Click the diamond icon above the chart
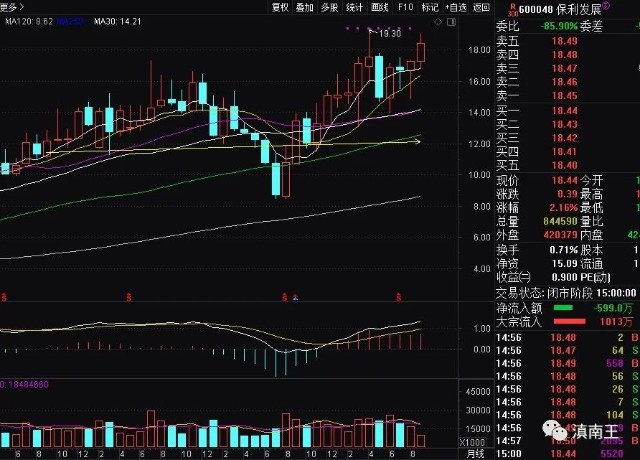Image resolution: width=640 pixels, height=460 pixels. point(438,22)
